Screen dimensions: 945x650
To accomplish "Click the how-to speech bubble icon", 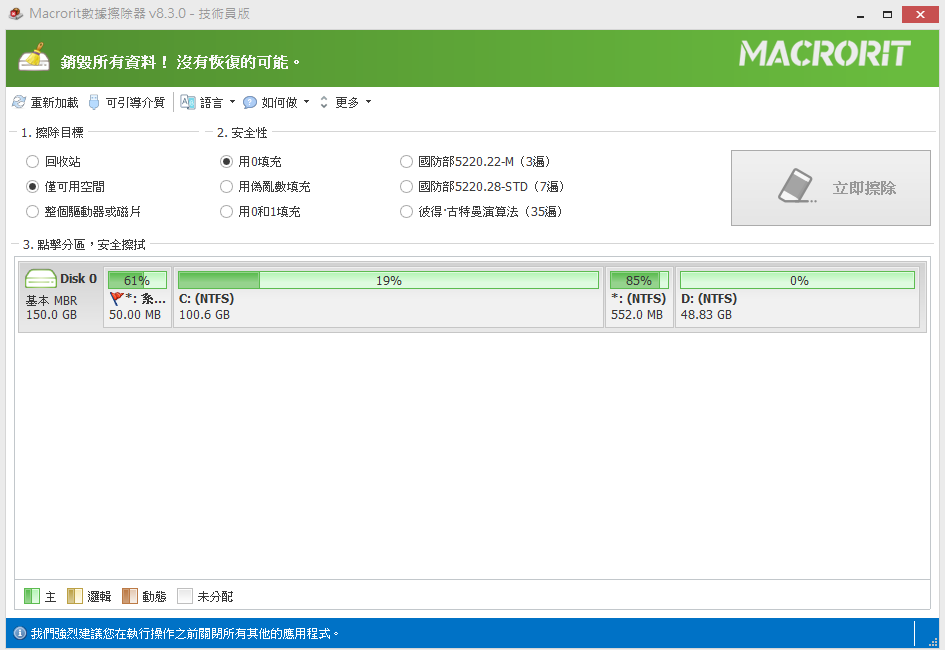I will click(250, 103).
